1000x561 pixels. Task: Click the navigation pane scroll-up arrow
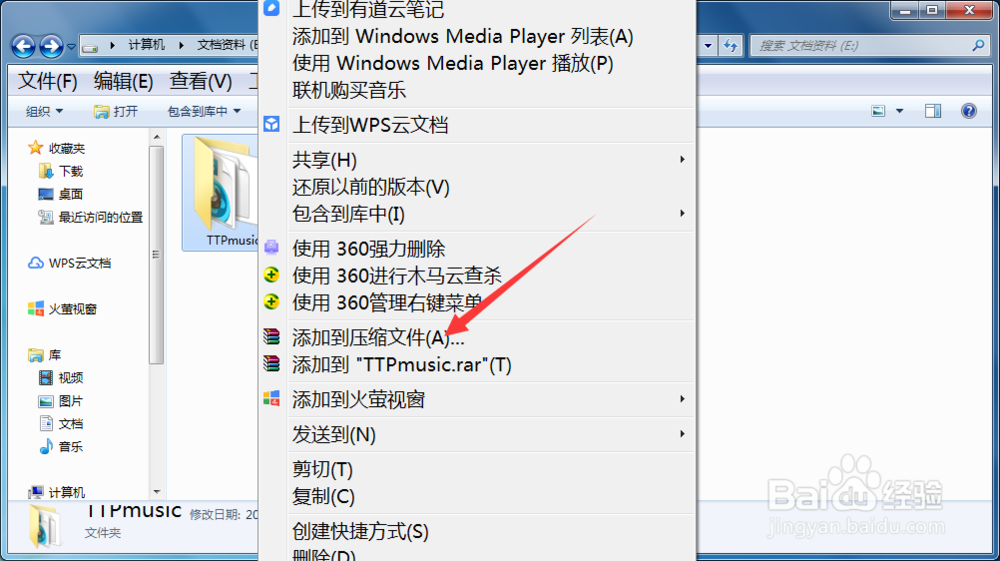(156, 137)
